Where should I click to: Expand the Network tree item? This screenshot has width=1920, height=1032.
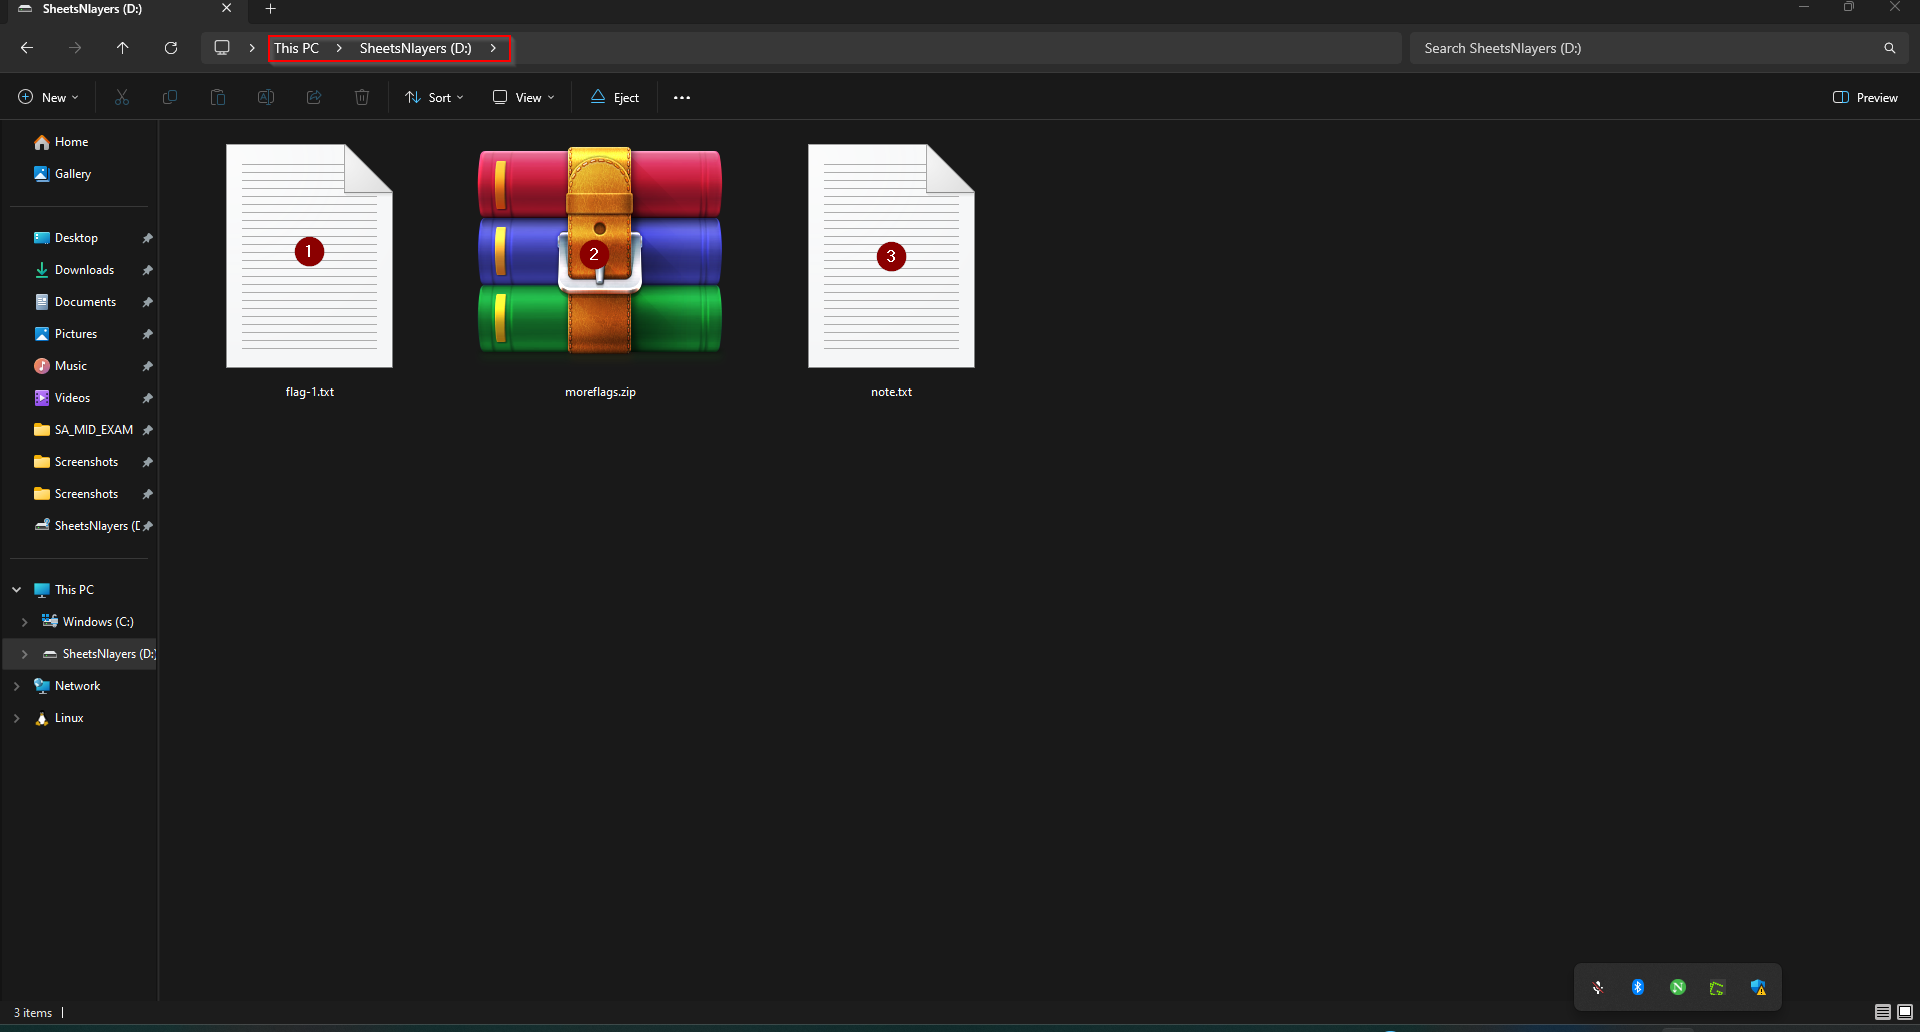tap(16, 686)
